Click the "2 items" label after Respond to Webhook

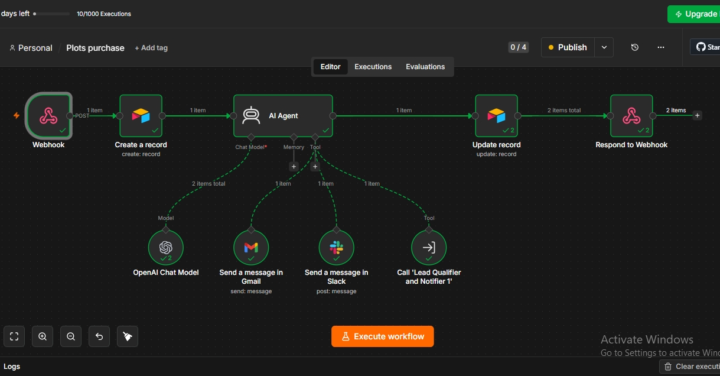coord(676,110)
